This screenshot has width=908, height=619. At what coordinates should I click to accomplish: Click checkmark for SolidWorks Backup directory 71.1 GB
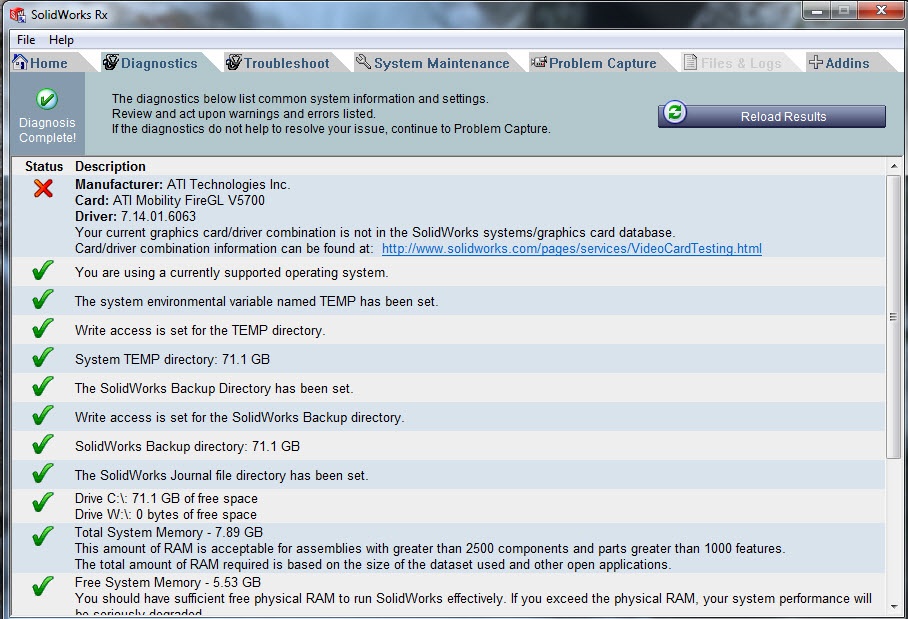click(43, 444)
